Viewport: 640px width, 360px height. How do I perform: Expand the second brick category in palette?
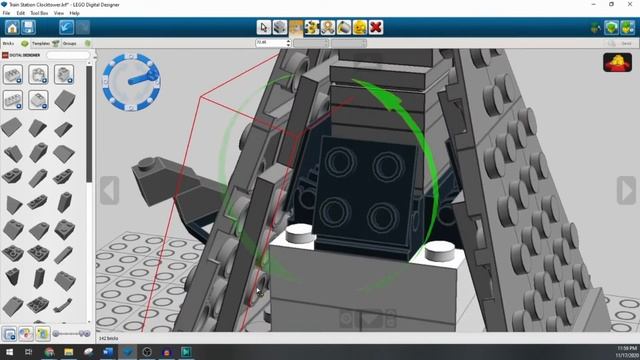(38, 74)
